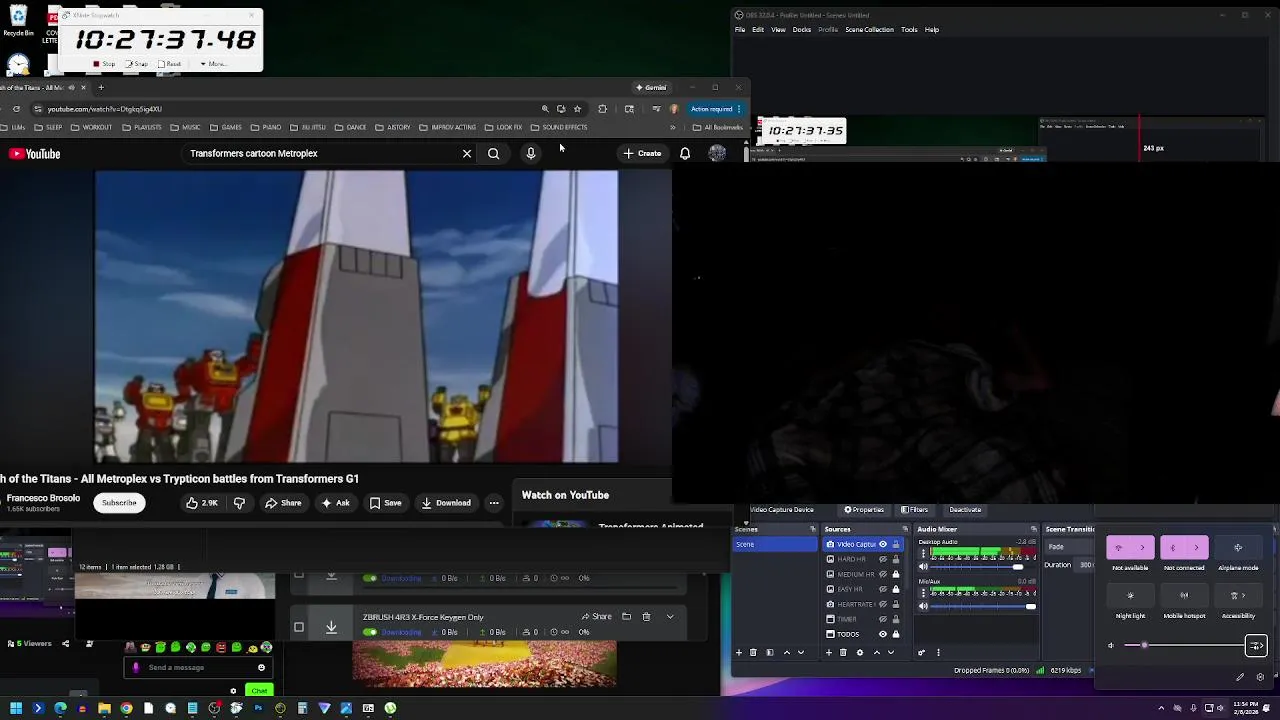Show hidden bookmarks with double chevron

[x=672, y=127]
